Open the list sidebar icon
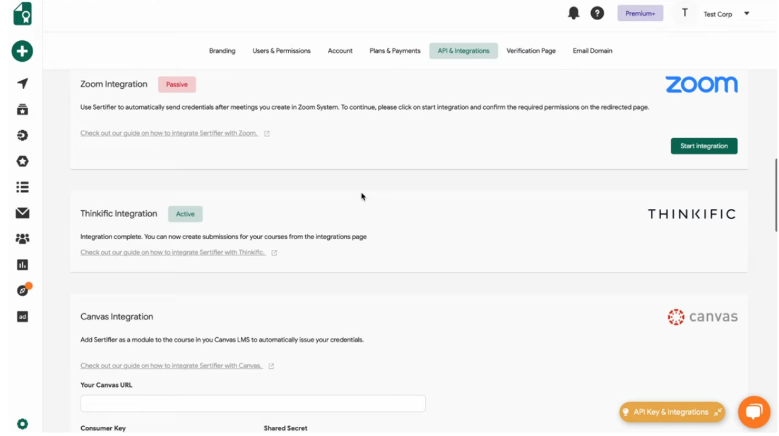Image resolution: width=779 pixels, height=436 pixels. coord(22,187)
